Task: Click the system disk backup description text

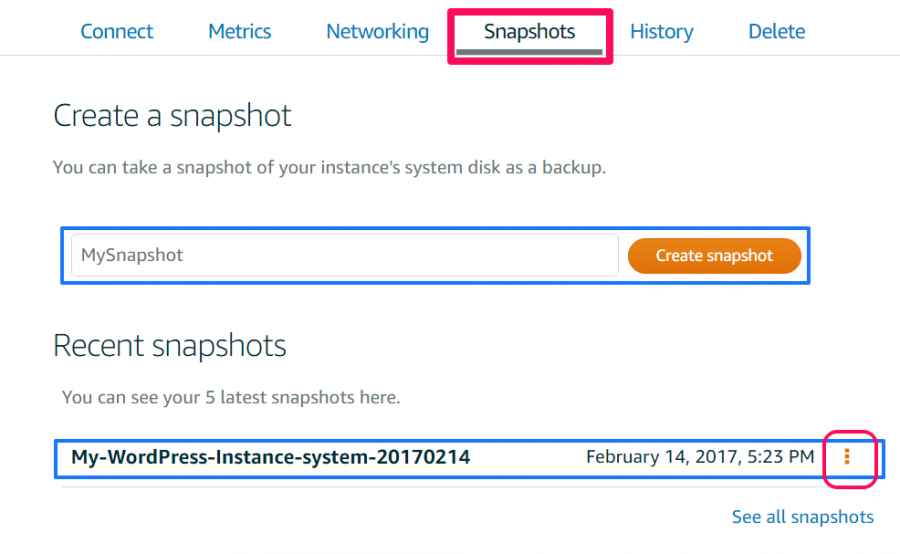Action: tap(329, 168)
